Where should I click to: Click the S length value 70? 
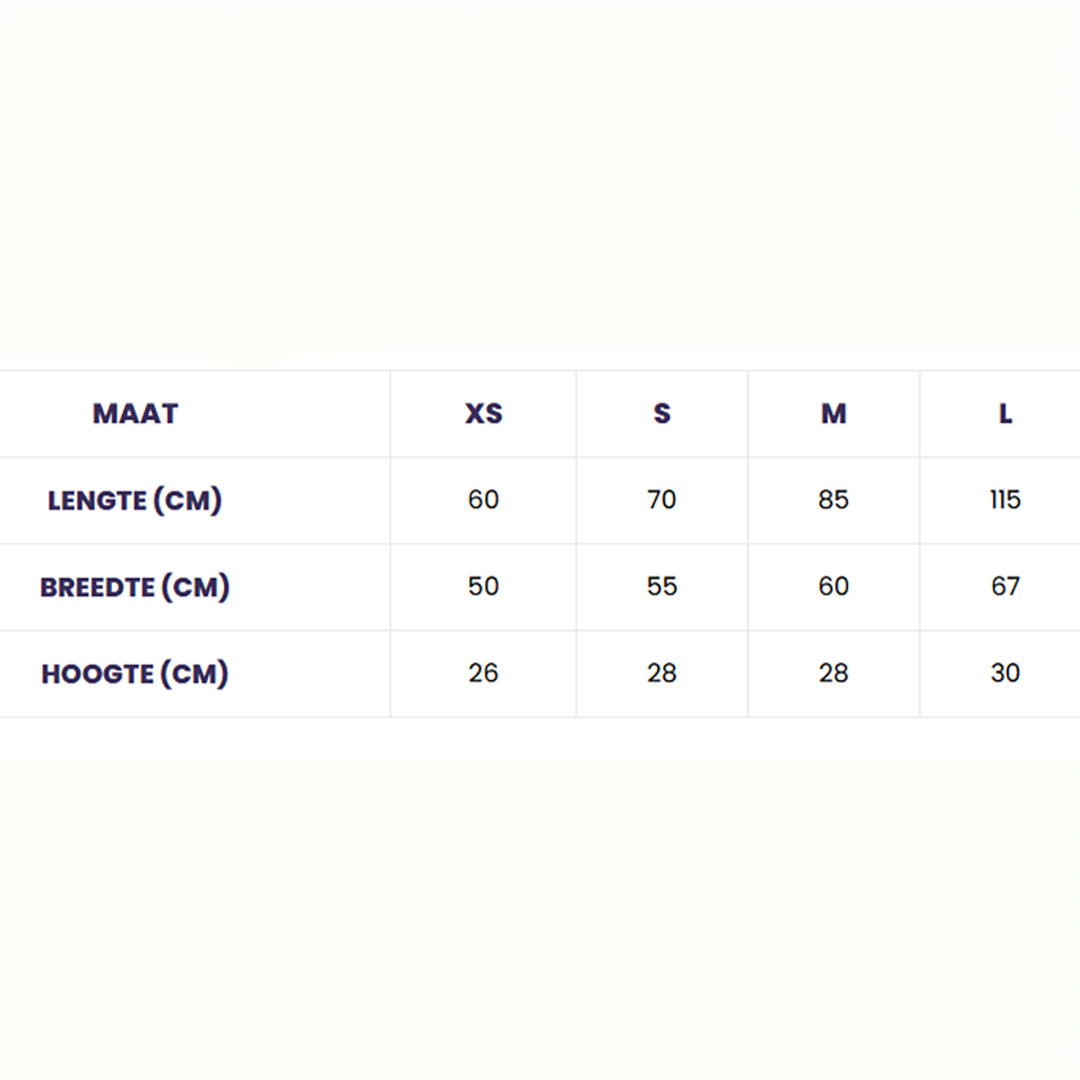click(662, 500)
